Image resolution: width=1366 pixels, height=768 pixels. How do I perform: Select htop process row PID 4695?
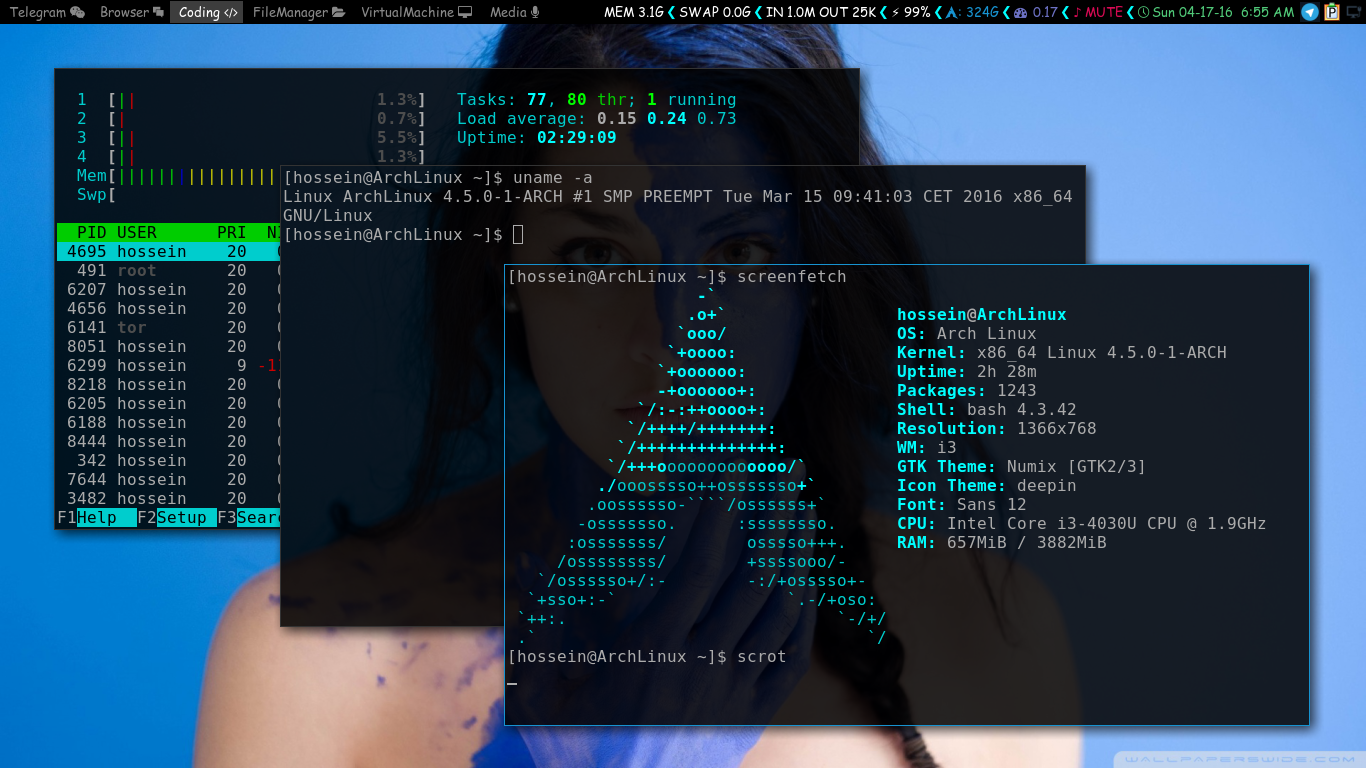[168, 251]
